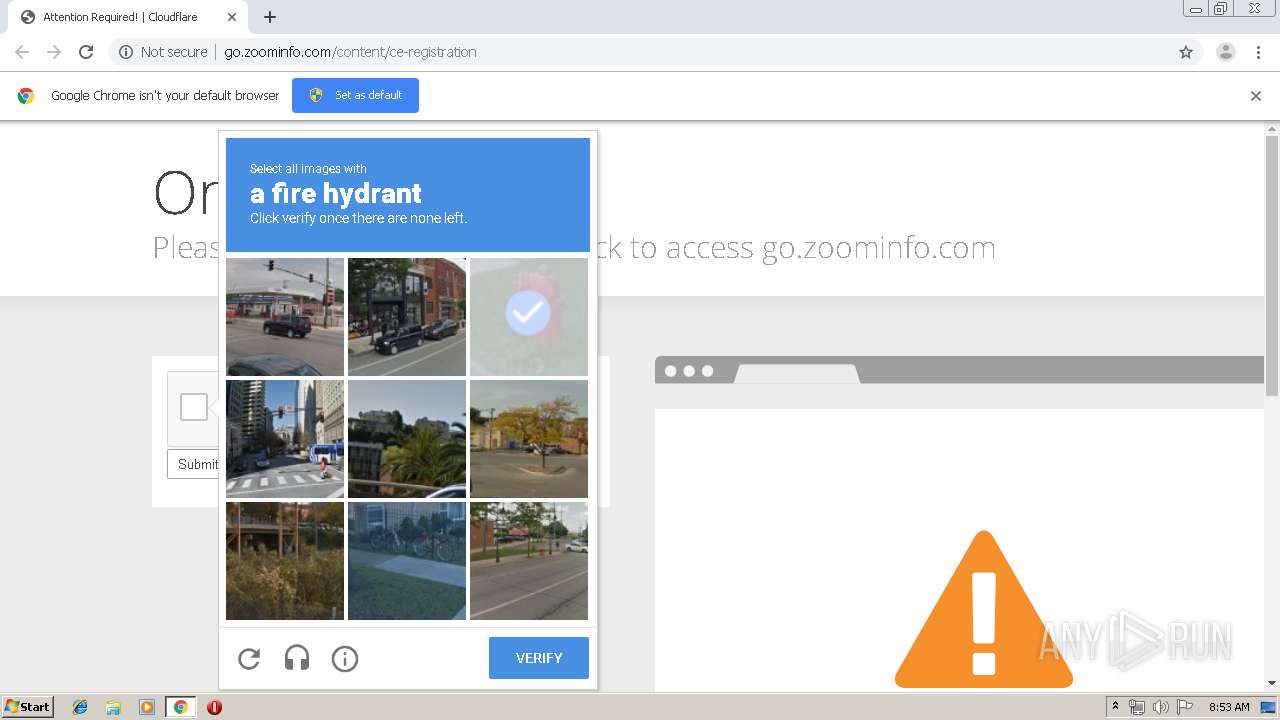Screen dimensions: 1280x720
Task: Click the page scrollbar down arrow
Action: pyautogui.click(x=1272, y=683)
